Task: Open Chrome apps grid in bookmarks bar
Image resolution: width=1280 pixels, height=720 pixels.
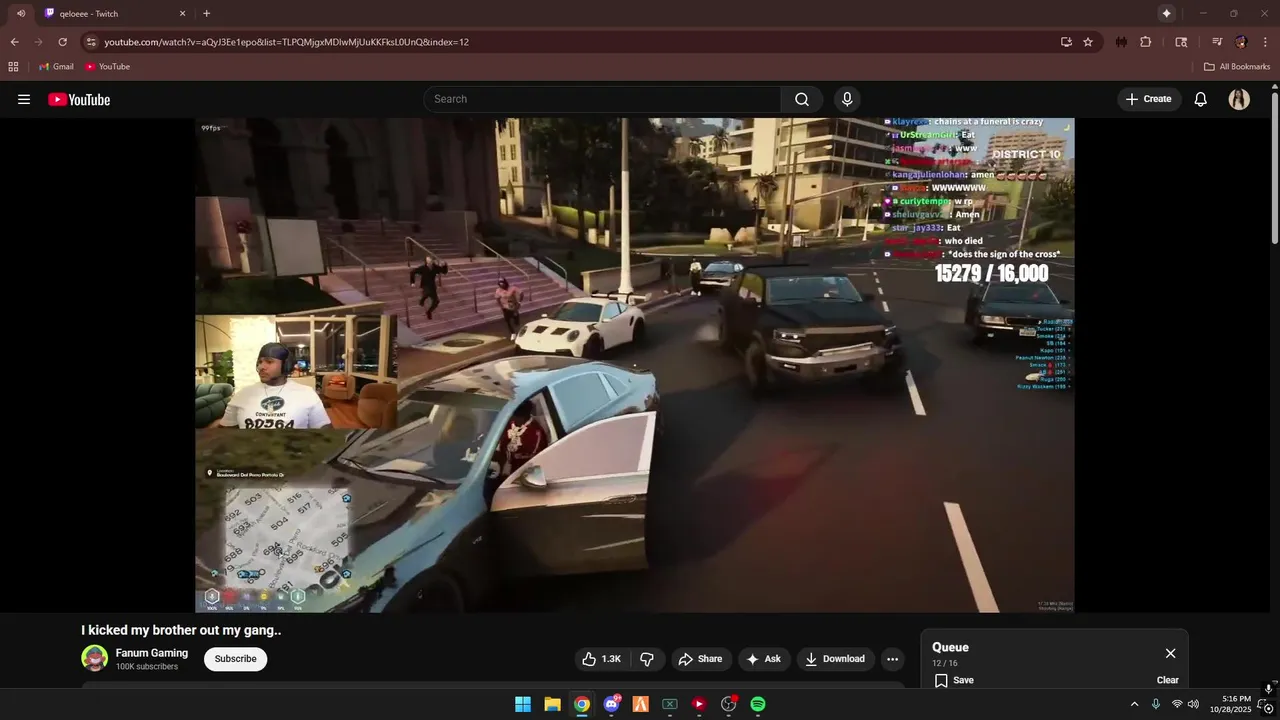Action: coord(13,67)
